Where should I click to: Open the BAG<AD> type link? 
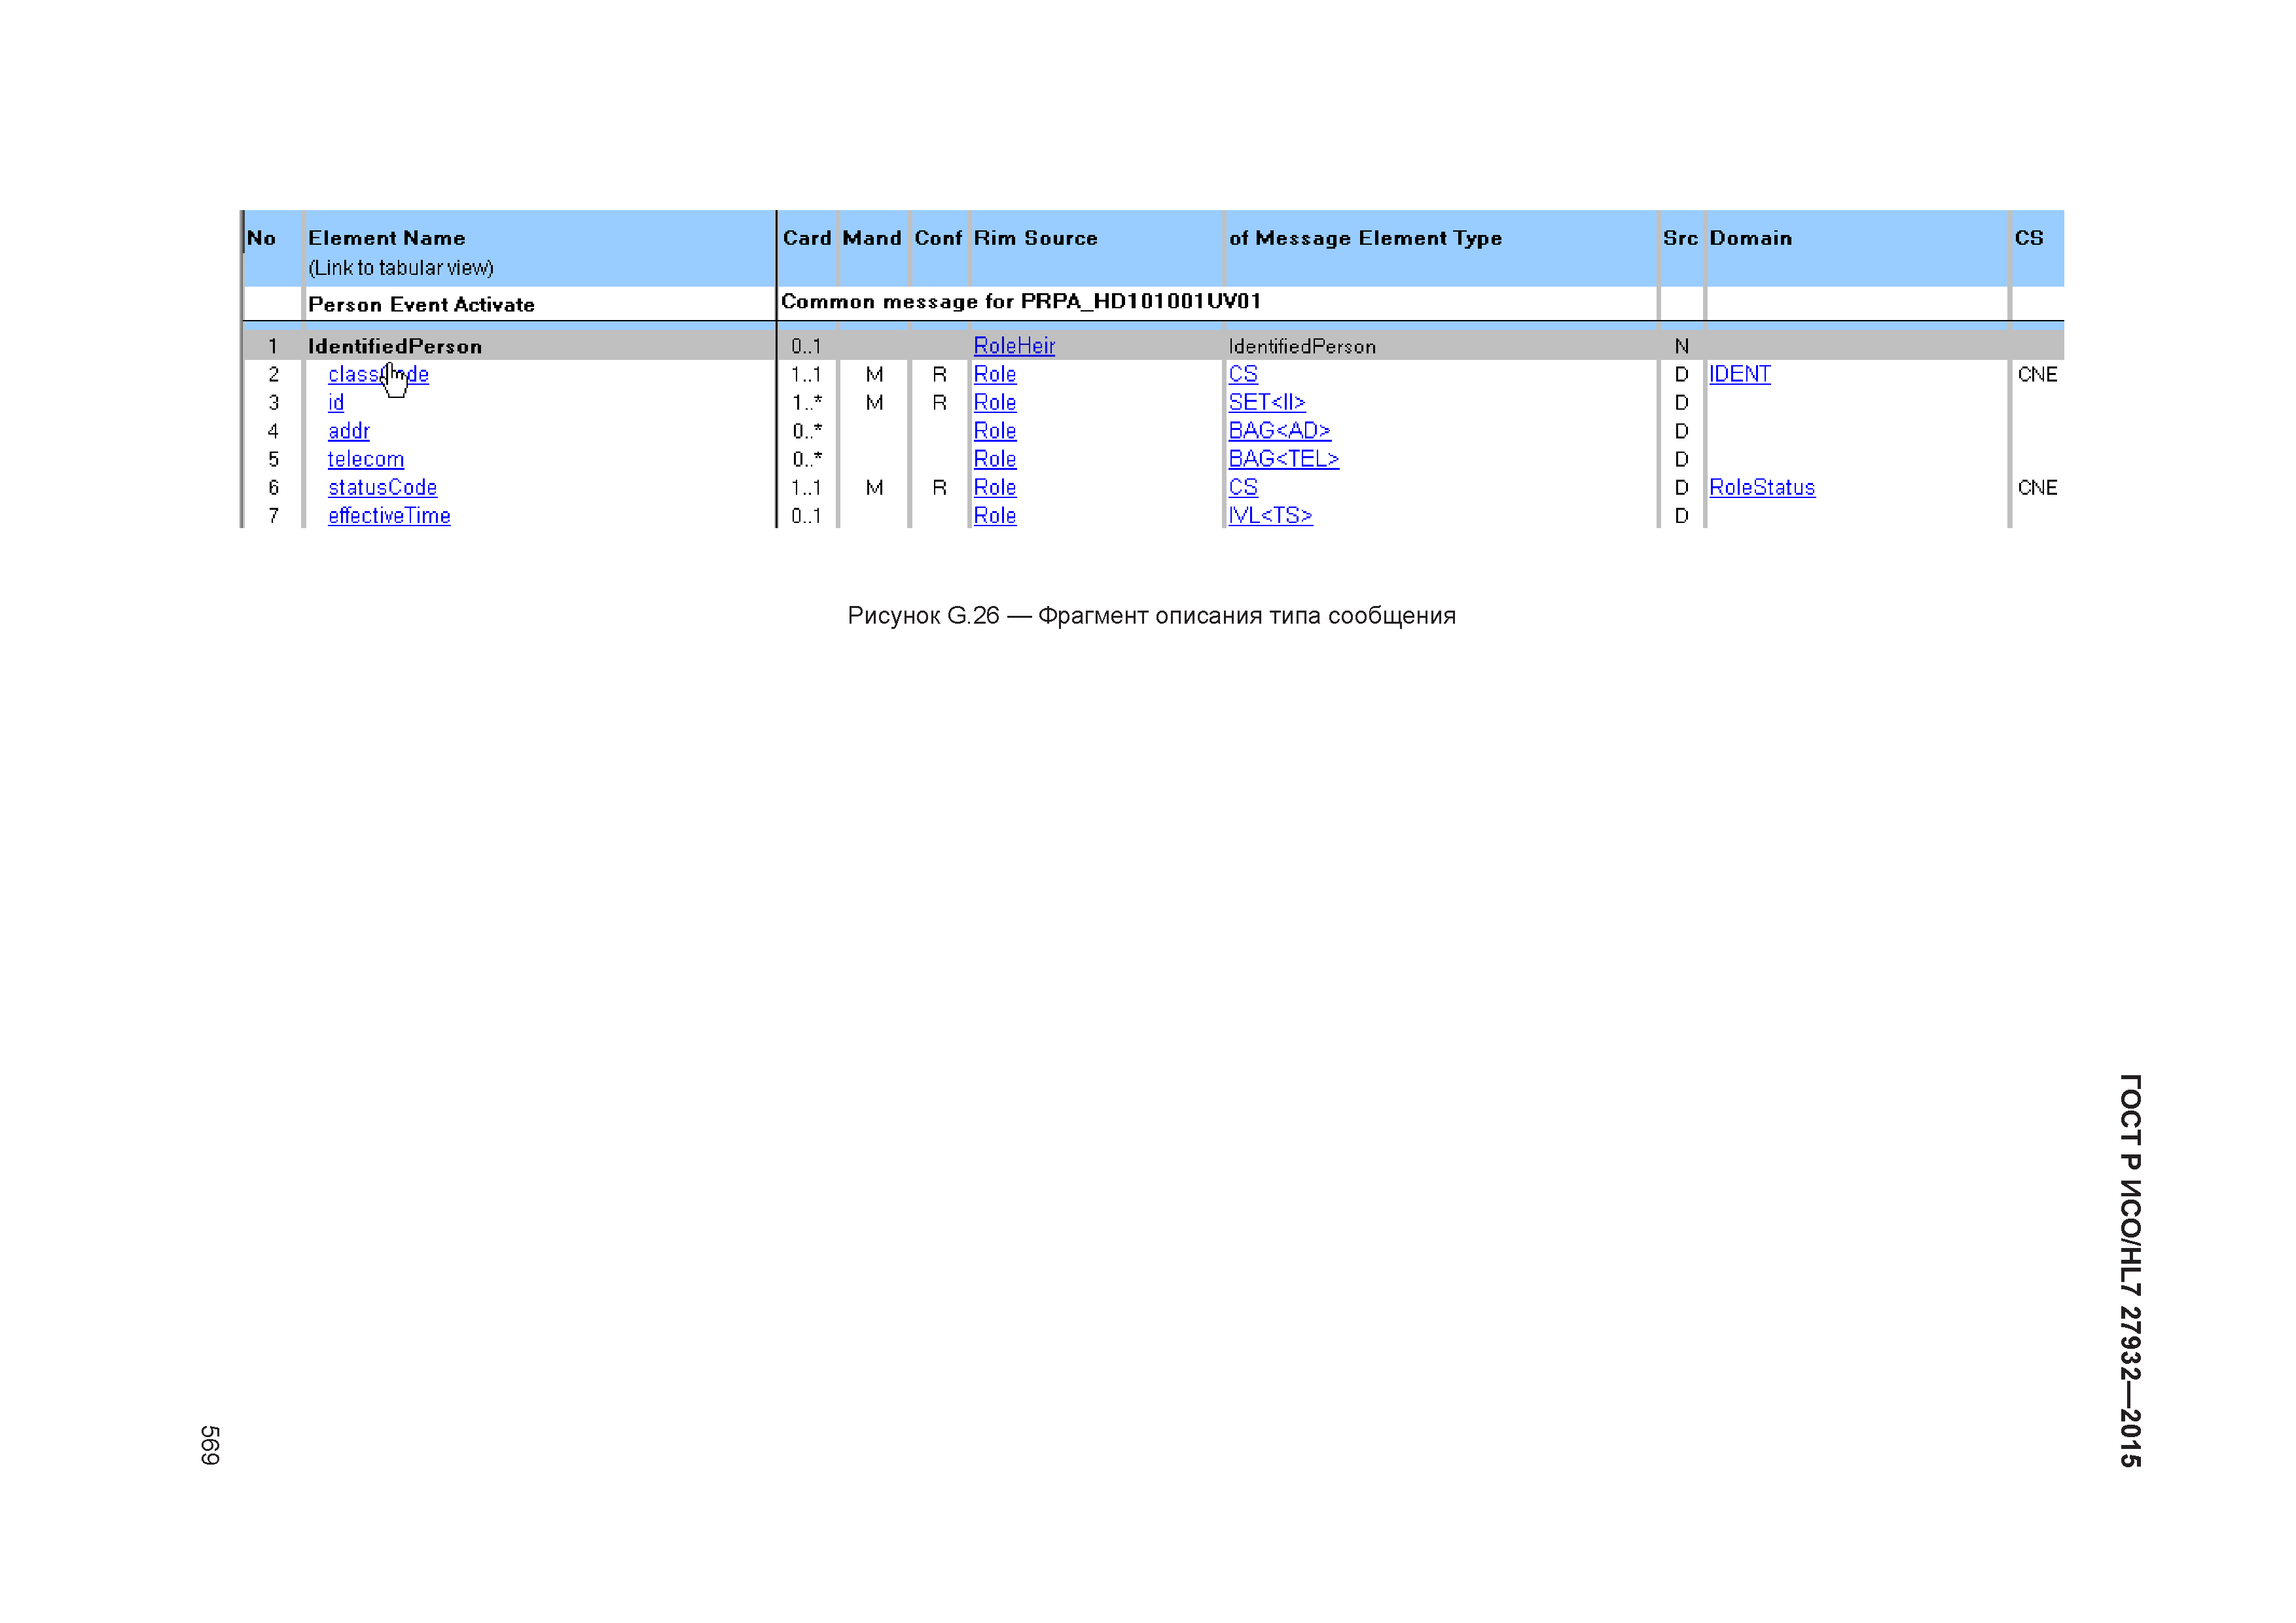click(1280, 431)
